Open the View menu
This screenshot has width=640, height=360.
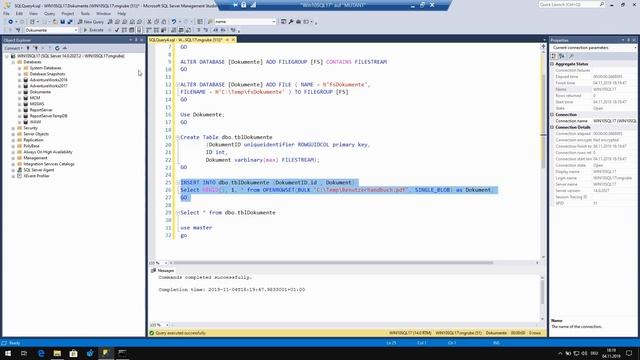(33, 13)
